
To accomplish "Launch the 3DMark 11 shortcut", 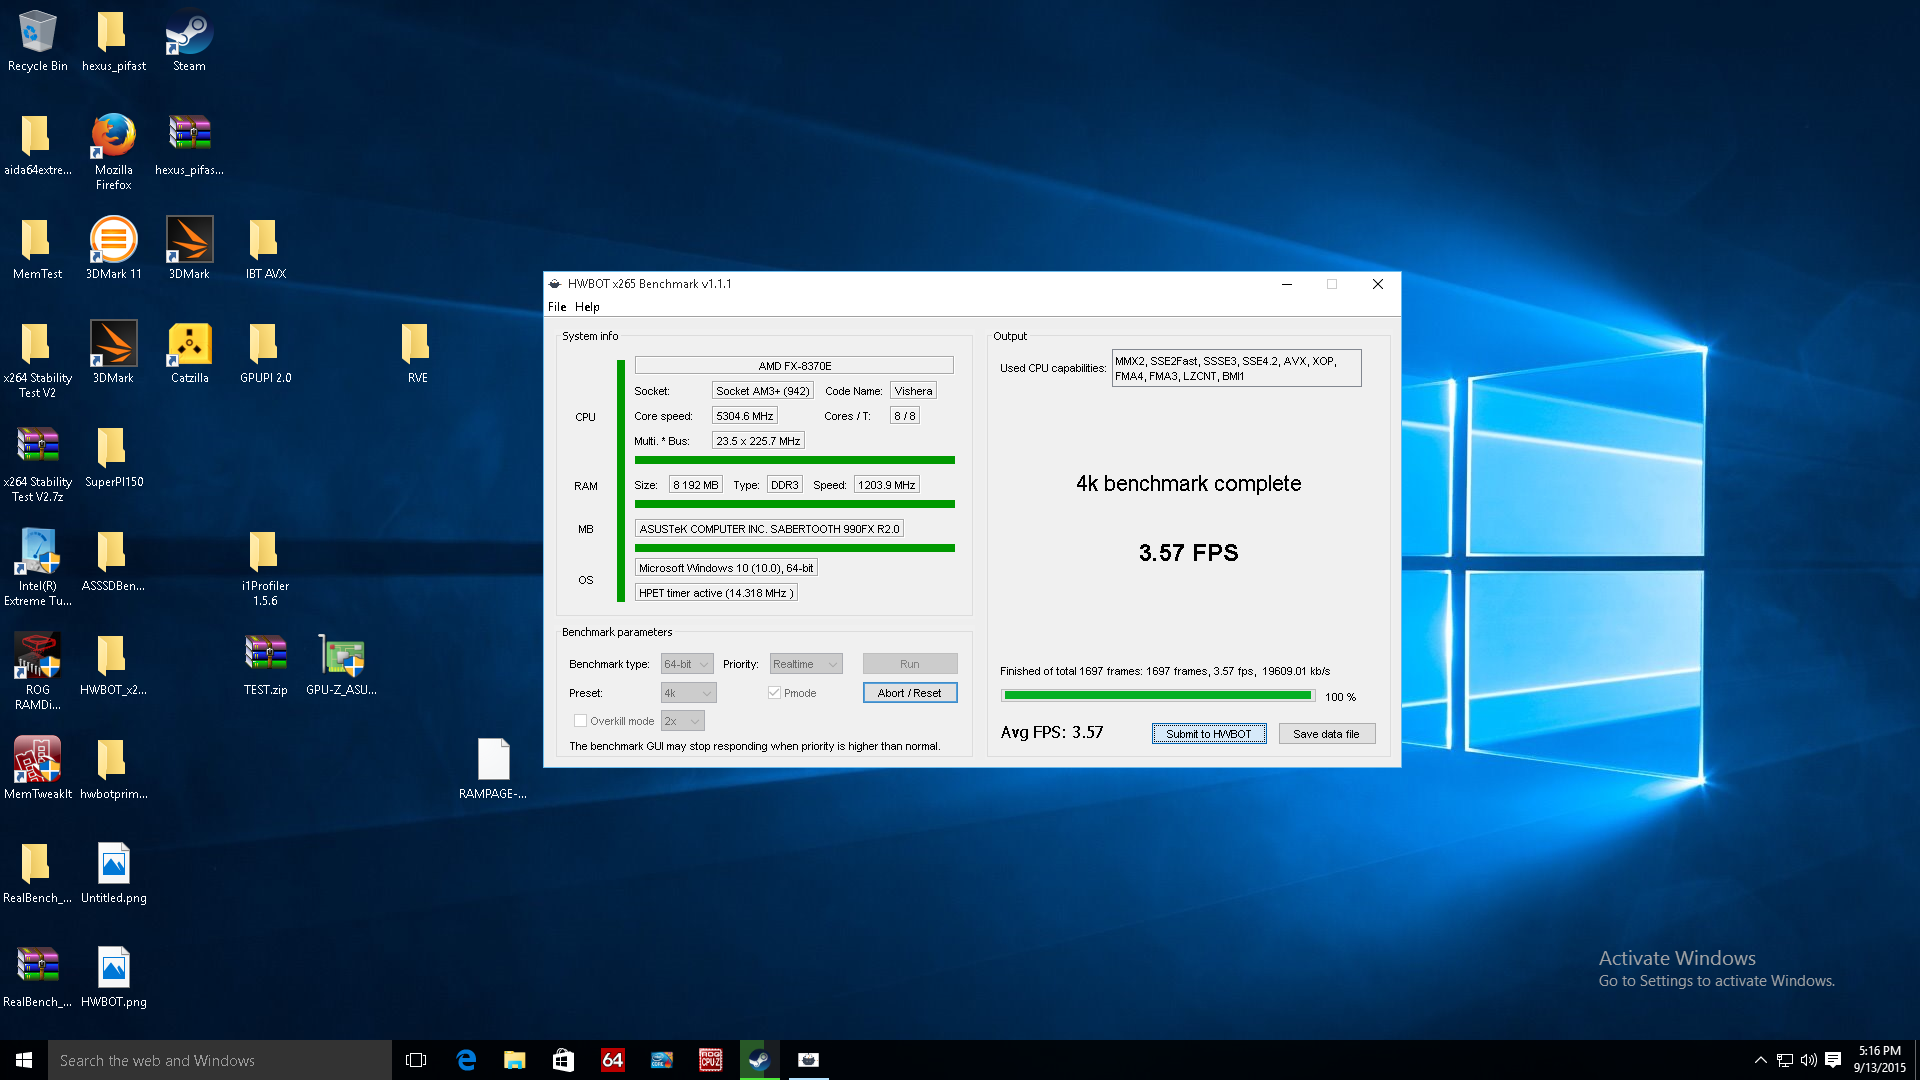I will [x=113, y=248].
